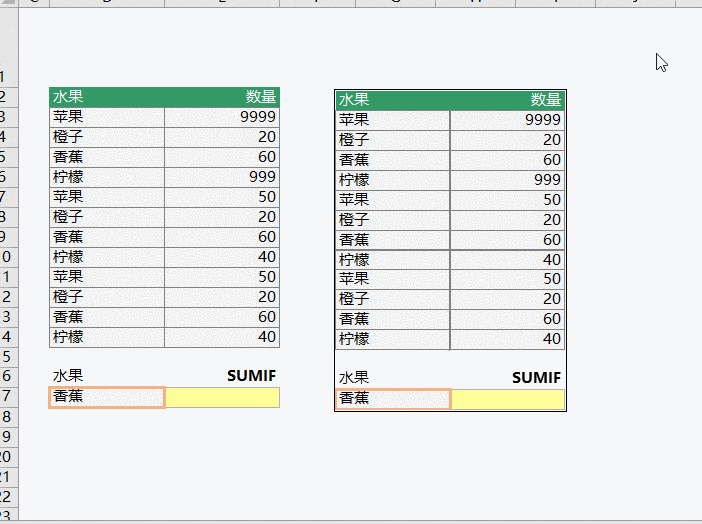The width and height of the screenshot is (702, 524).
Task: Click the orange-bordered 香蕉 criteria cell on the left
Action: (107, 397)
